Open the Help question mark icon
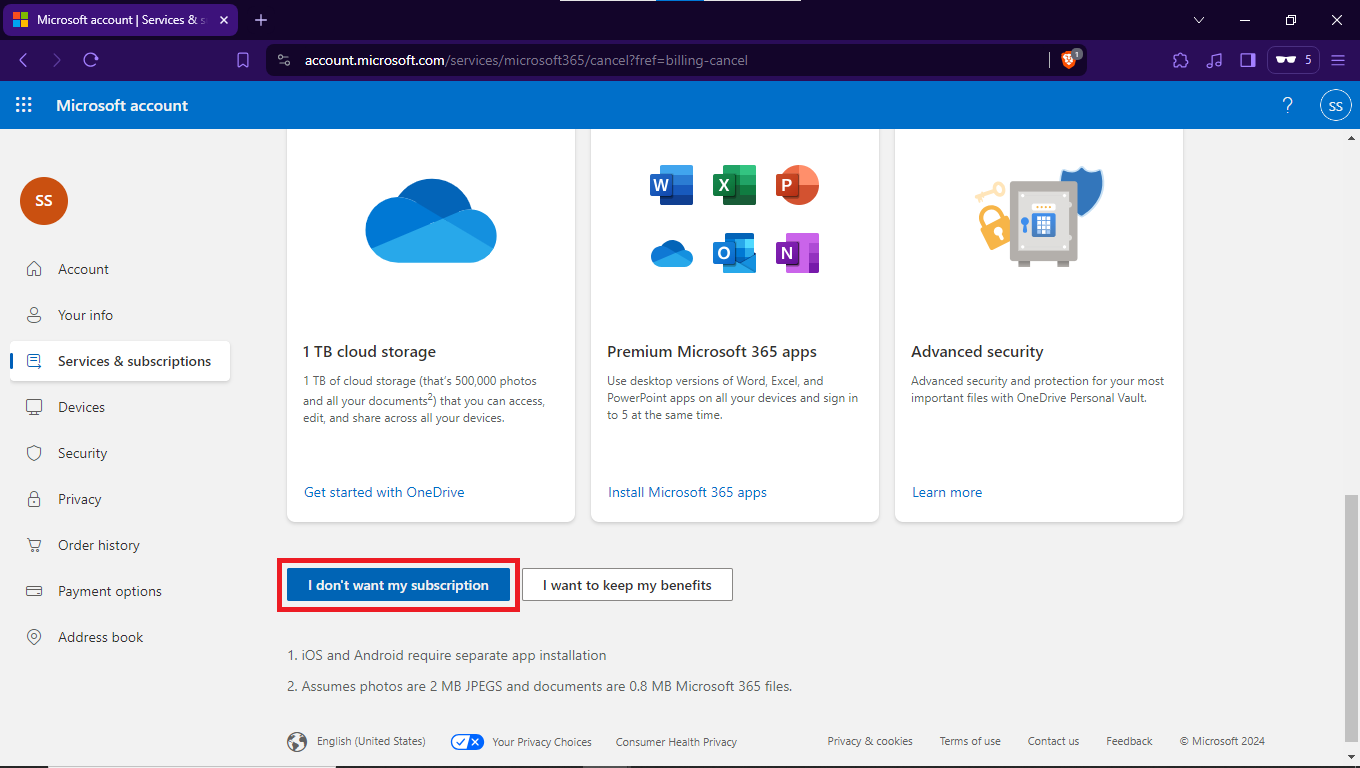This screenshot has width=1360, height=768. click(1288, 105)
